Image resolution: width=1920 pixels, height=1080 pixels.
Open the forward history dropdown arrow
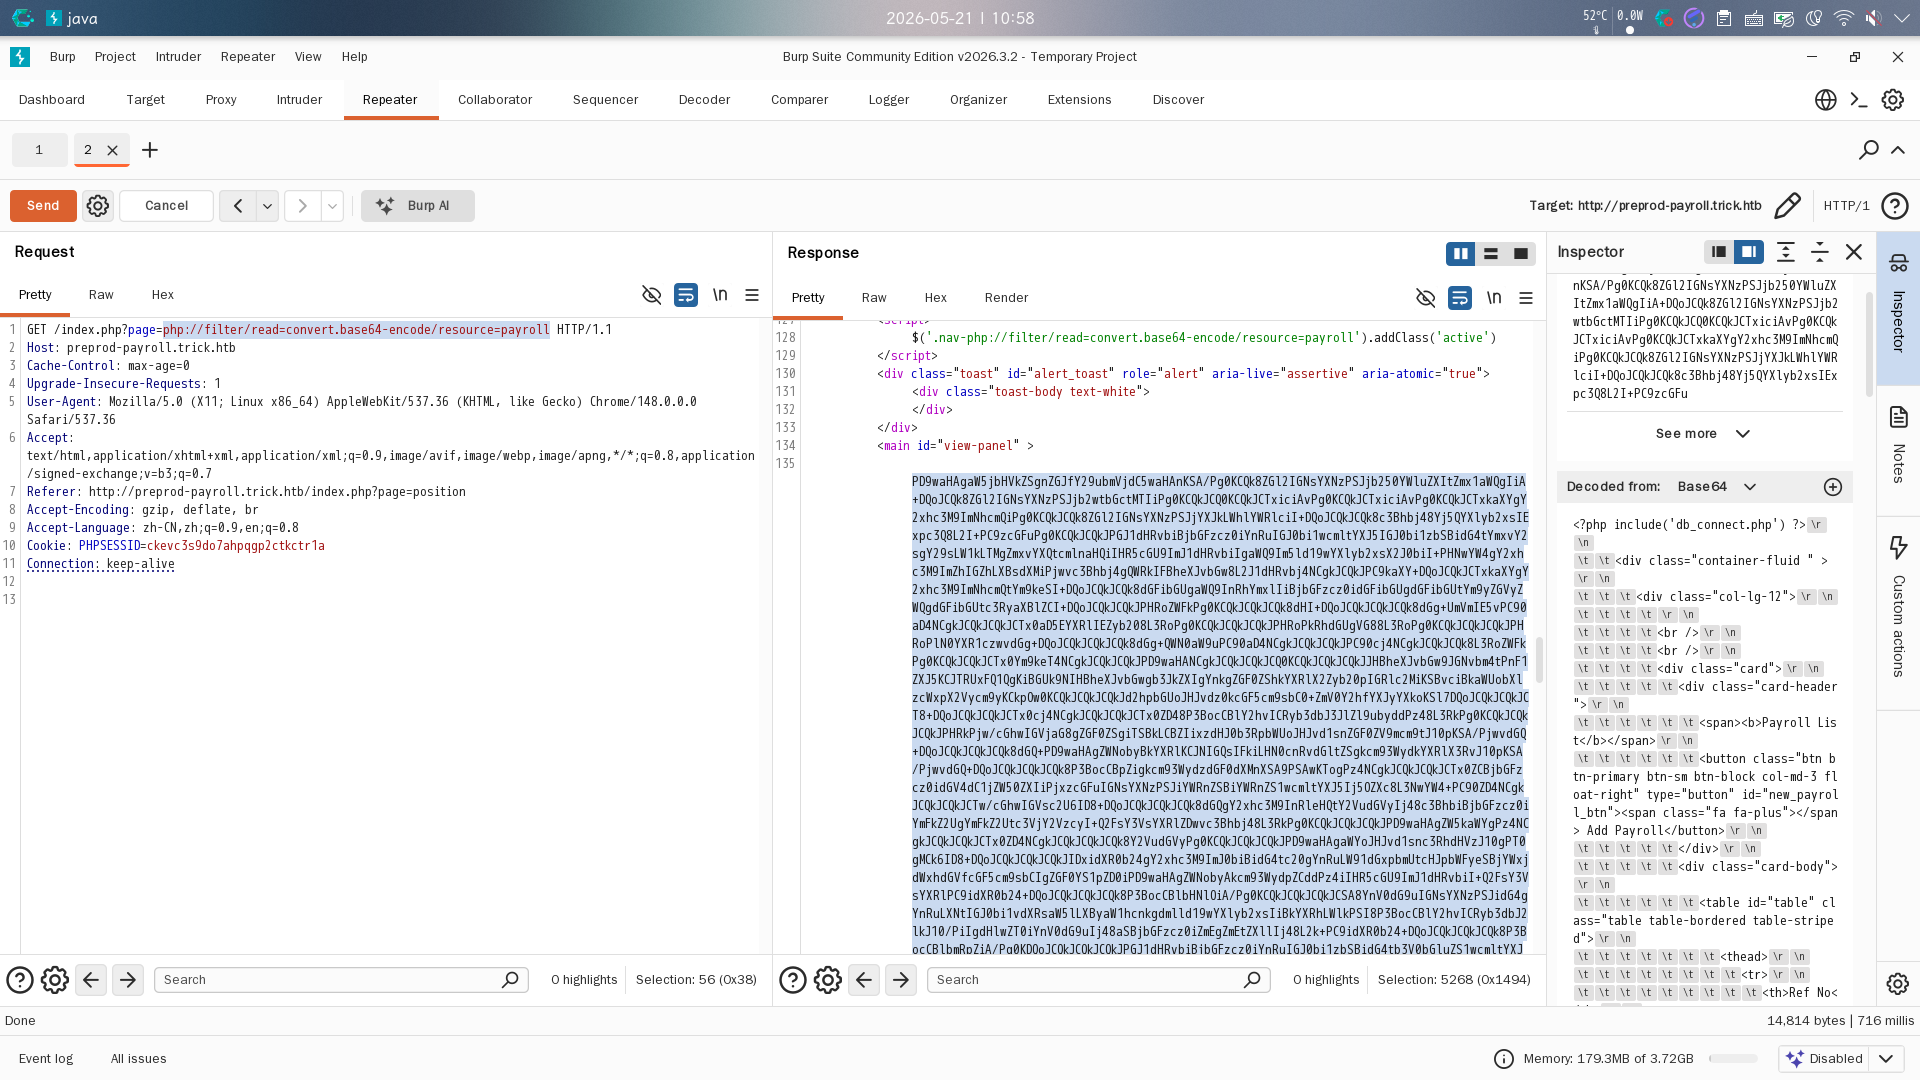[332, 206]
